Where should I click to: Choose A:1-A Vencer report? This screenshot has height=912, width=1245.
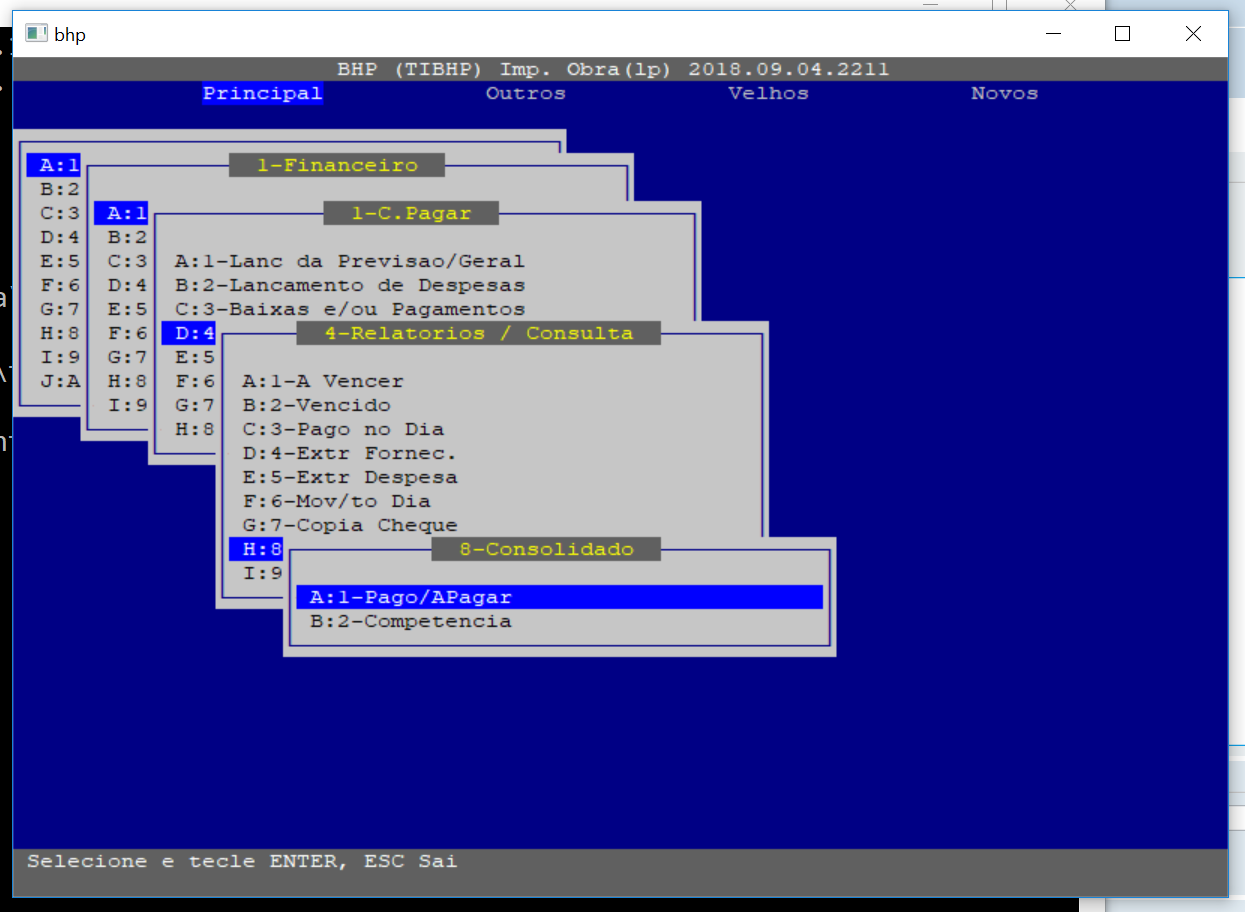click(323, 381)
